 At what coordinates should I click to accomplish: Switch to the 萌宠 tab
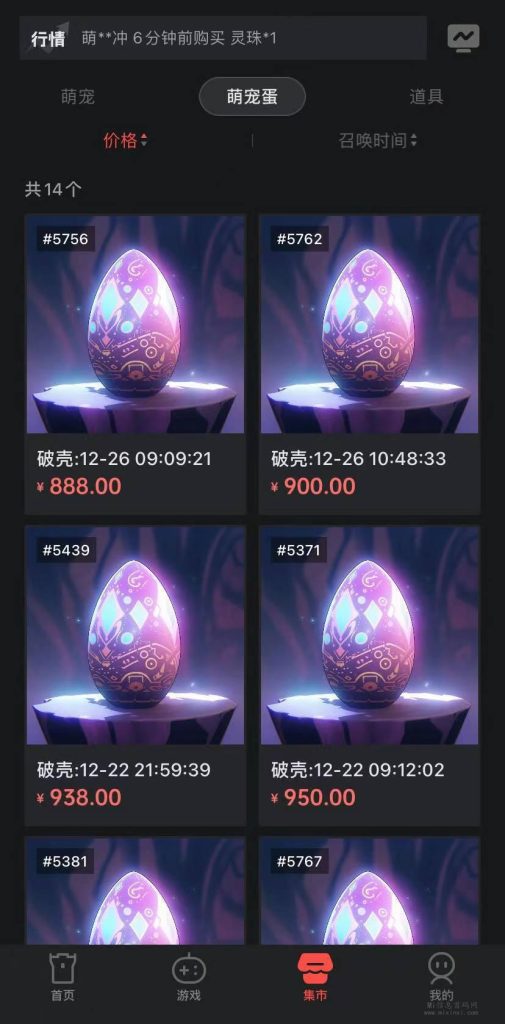pos(78,97)
